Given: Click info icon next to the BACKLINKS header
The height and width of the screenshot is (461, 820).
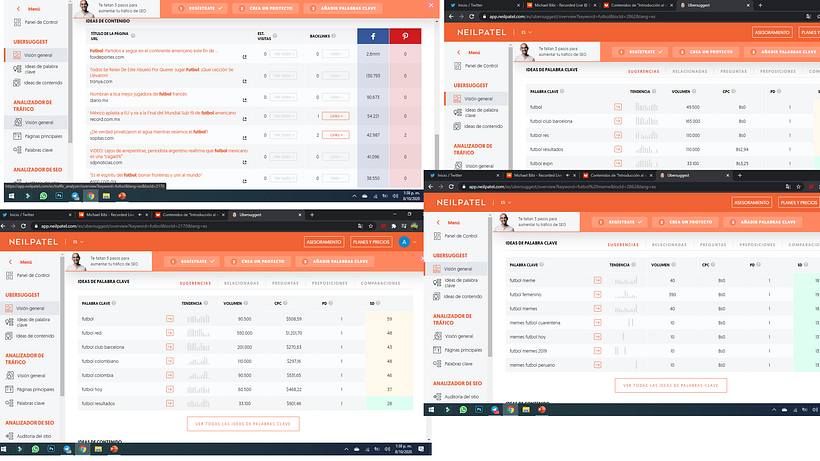Looking at the screenshot, I should 334,36.
